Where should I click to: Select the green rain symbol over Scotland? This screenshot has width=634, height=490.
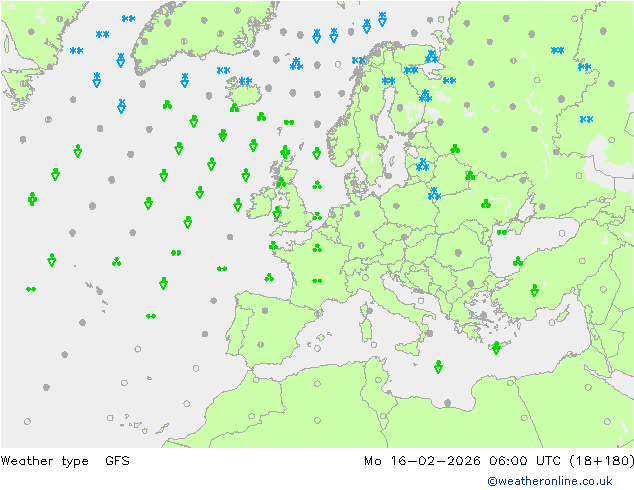click(x=281, y=183)
